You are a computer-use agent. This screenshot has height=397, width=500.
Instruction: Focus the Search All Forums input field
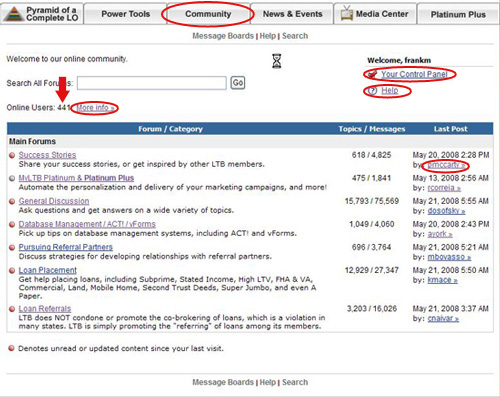click(x=152, y=83)
